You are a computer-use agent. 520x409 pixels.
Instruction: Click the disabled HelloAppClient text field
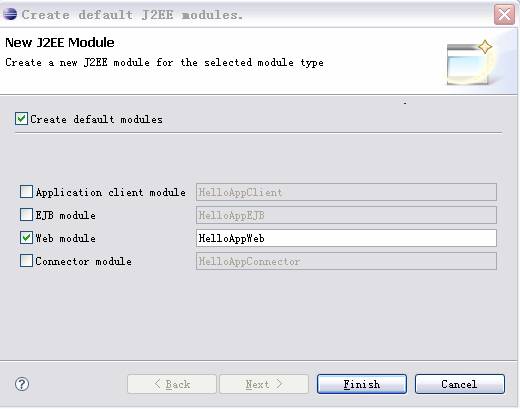point(346,192)
